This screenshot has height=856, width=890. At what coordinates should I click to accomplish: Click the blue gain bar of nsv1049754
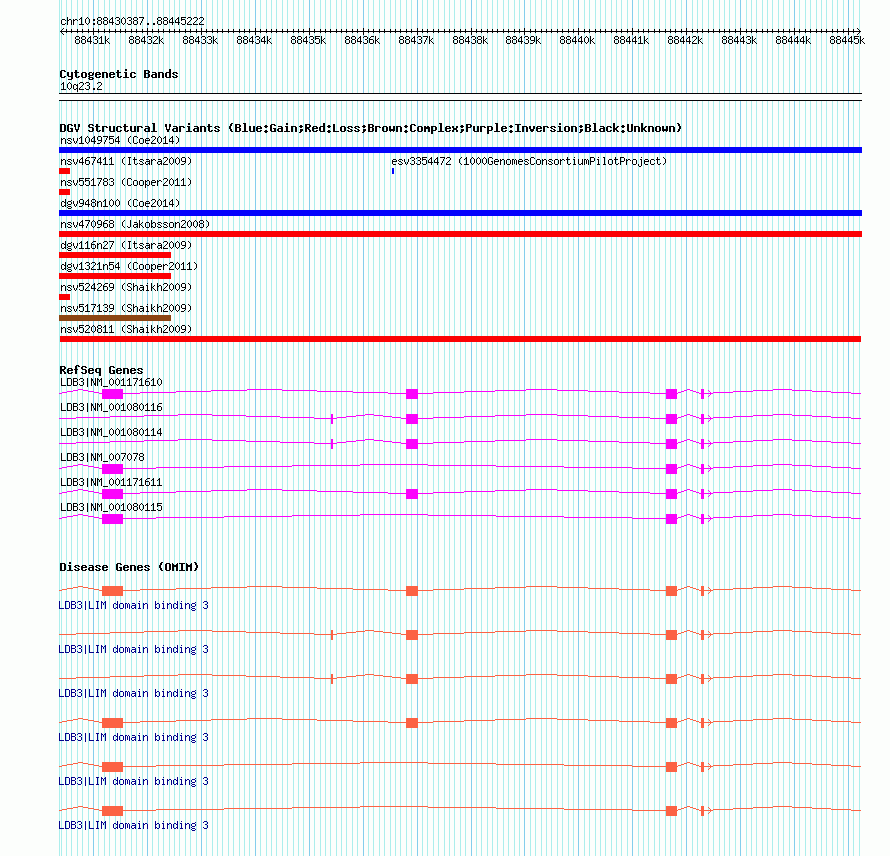(460, 150)
